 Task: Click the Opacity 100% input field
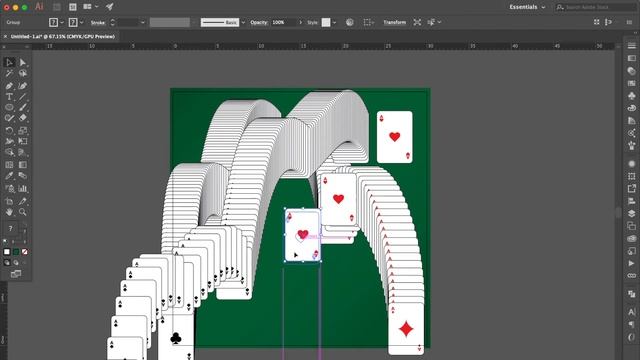(283, 22)
